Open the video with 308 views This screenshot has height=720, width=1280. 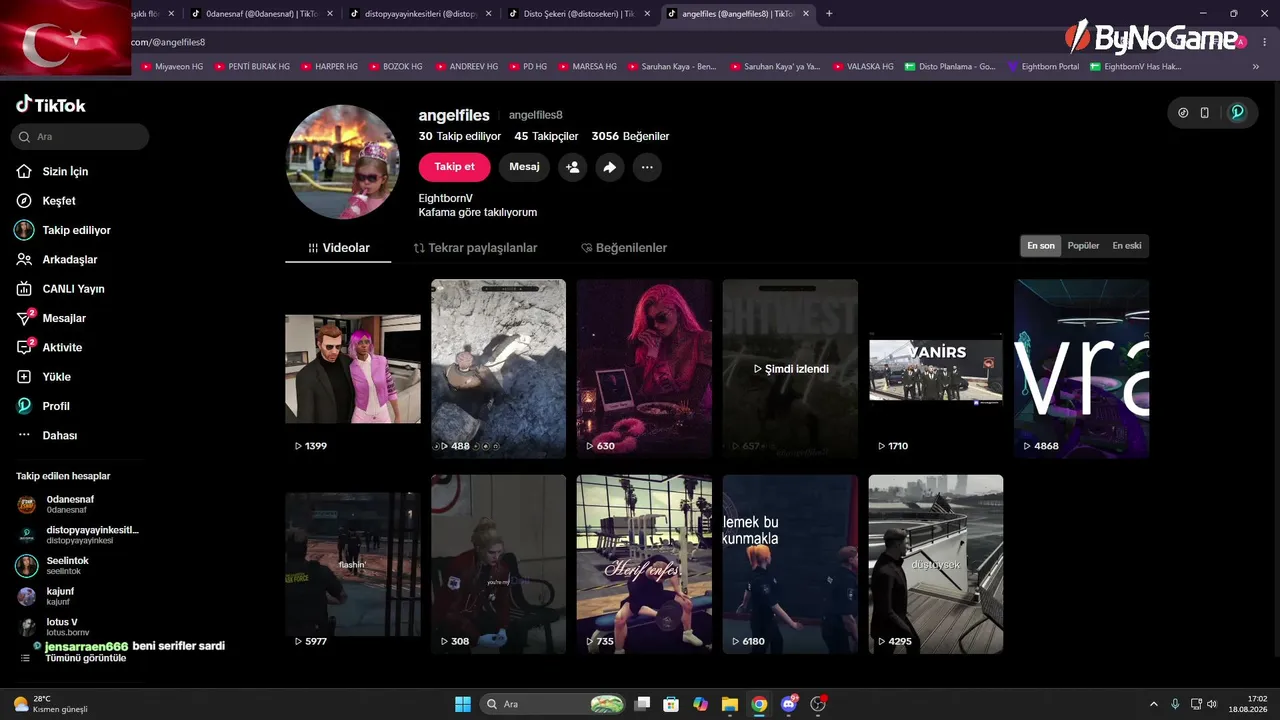tap(498, 564)
